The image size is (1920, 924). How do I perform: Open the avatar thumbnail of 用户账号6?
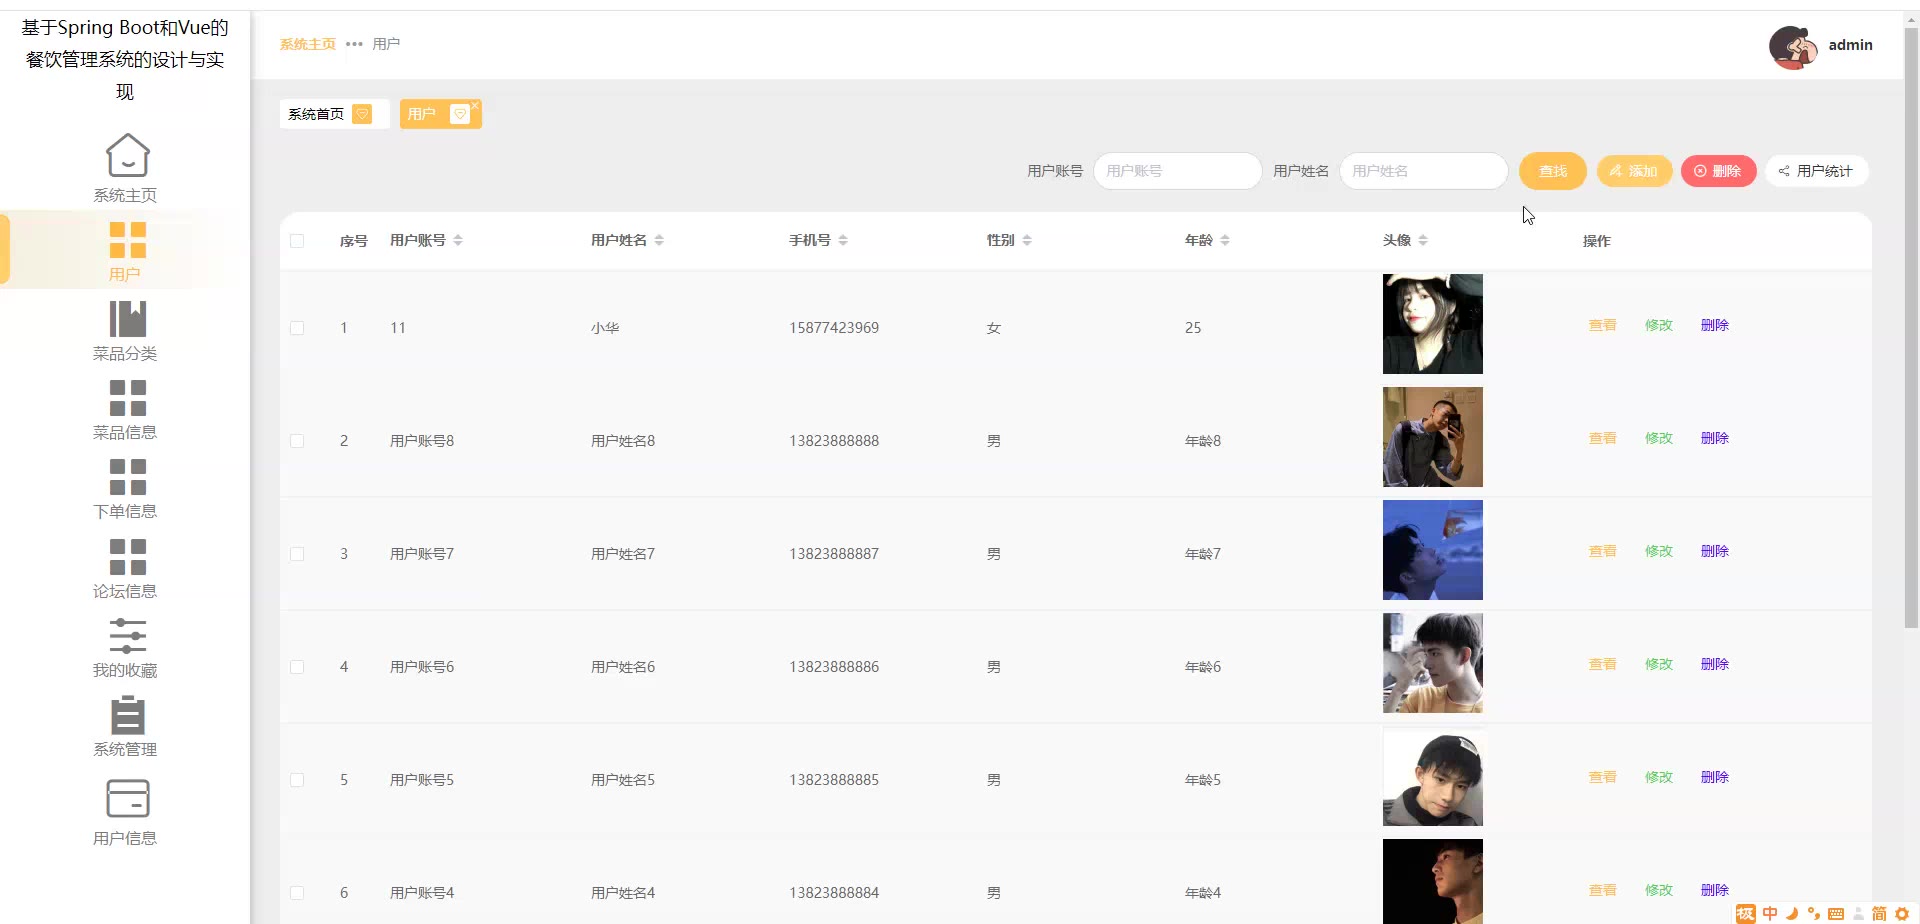coord(1432,663)
